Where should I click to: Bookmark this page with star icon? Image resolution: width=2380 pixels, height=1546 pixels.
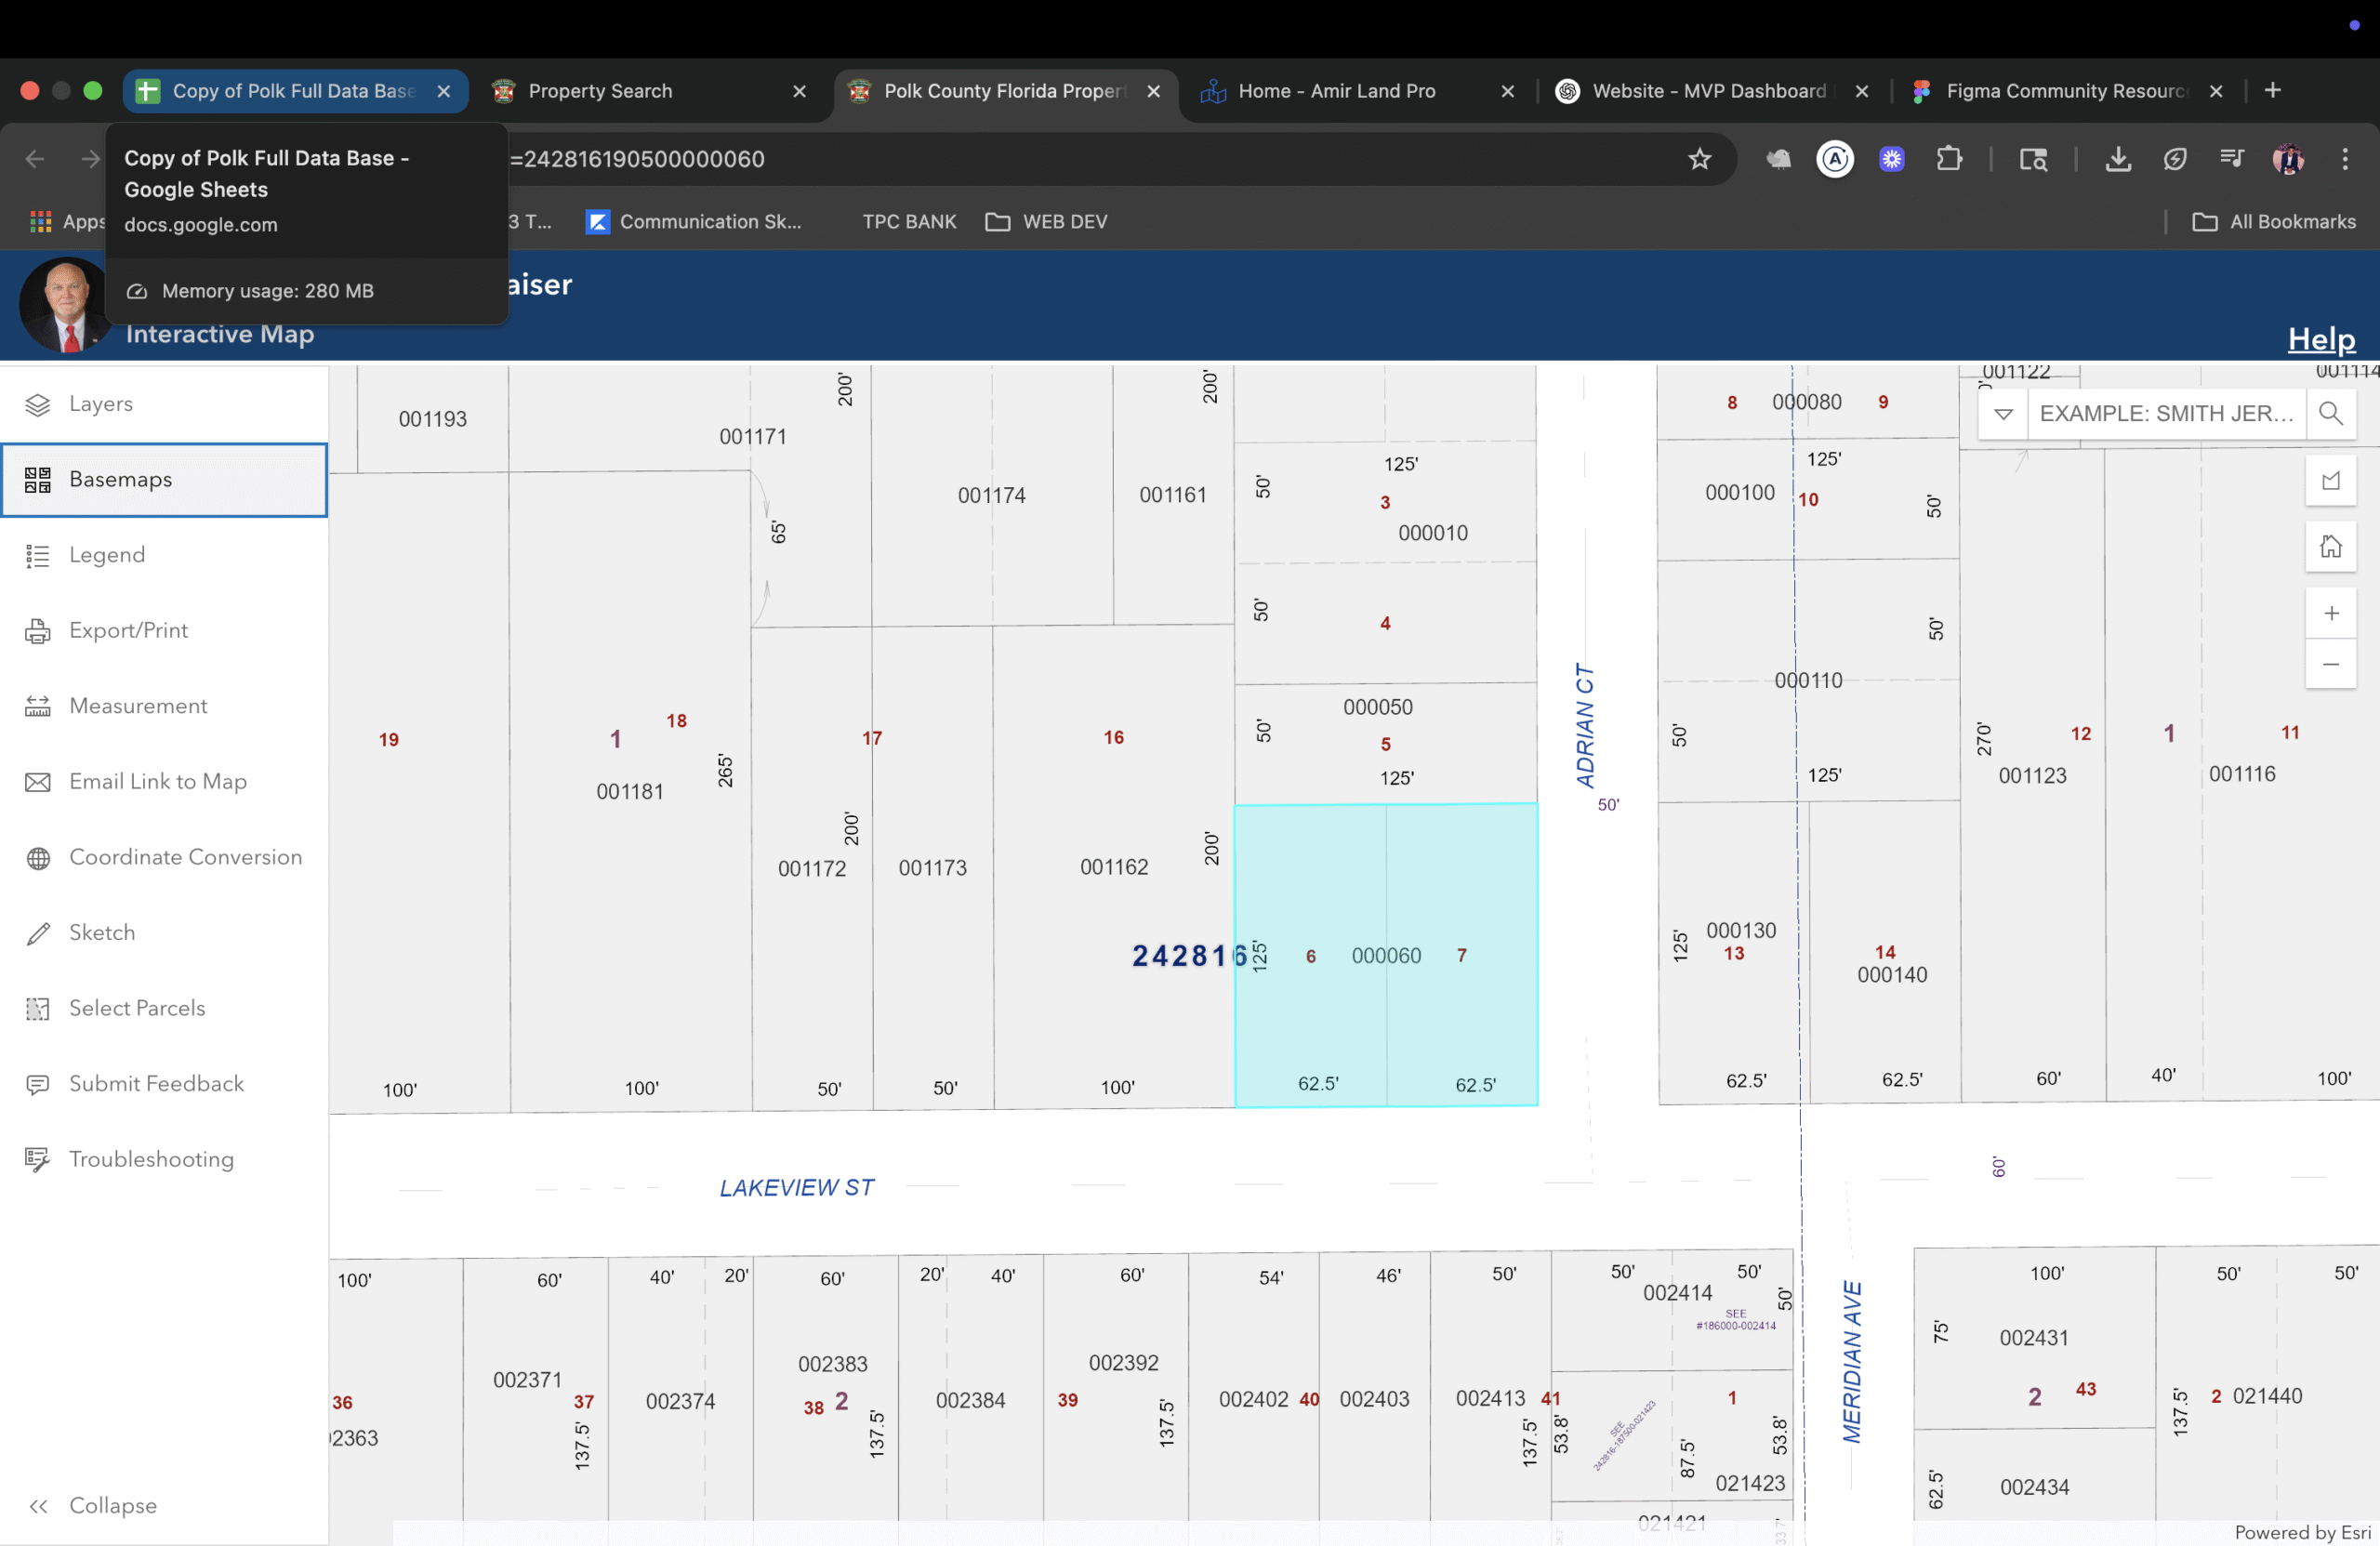coord(1699,159)
